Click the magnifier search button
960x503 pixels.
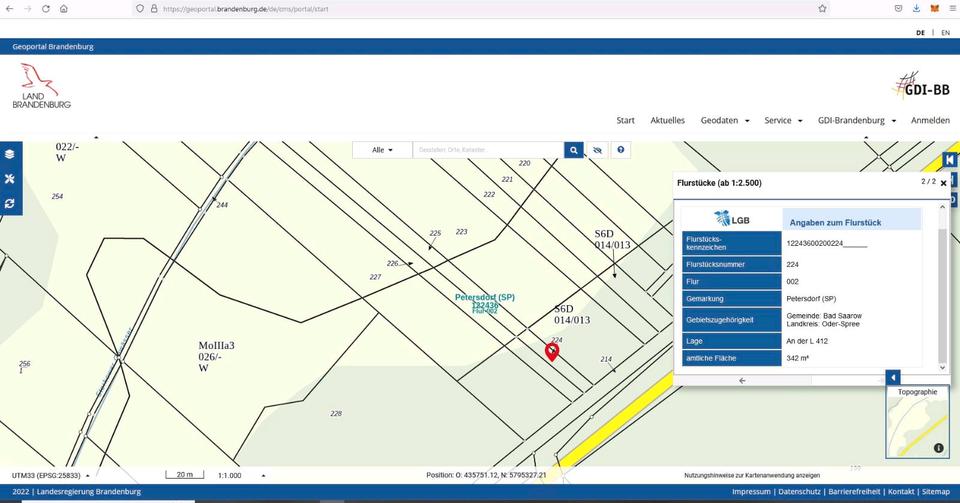click(x=573, y=150)
